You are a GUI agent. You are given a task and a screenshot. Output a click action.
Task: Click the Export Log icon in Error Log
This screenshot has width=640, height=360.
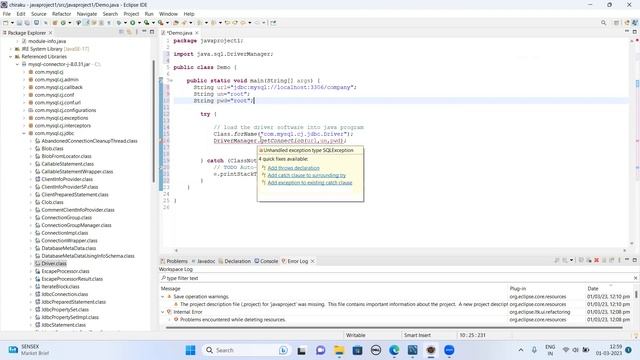click(557, 260)
